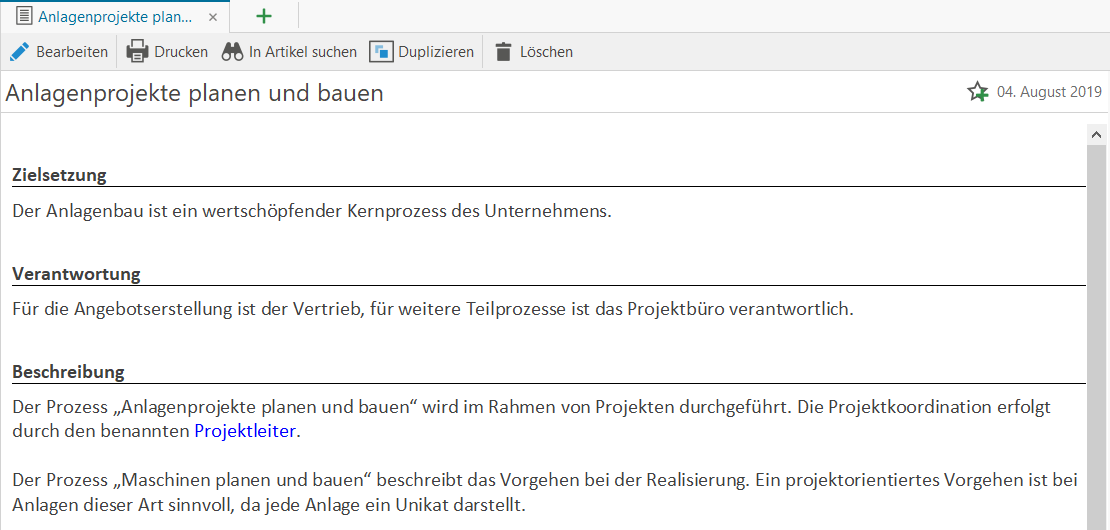Click the binoculars search icon
Screen dimensions: 1110x530
232,52
